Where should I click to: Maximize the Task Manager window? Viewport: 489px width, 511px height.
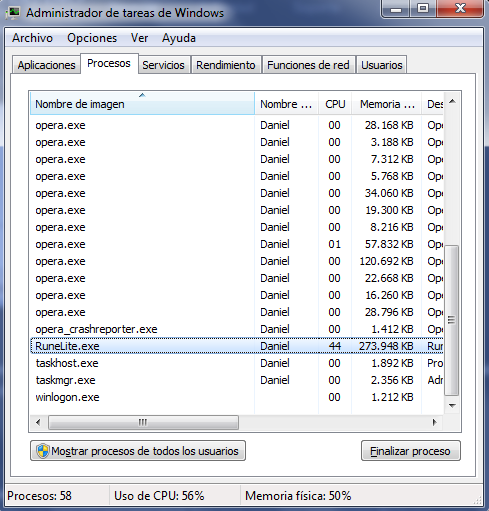[423, 8]
